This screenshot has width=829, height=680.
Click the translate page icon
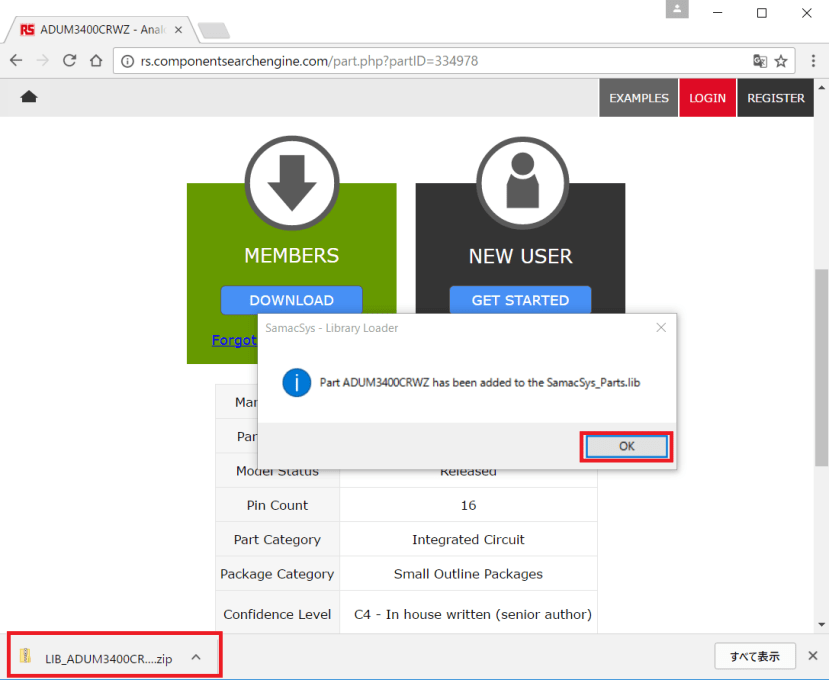click(760, 61)
